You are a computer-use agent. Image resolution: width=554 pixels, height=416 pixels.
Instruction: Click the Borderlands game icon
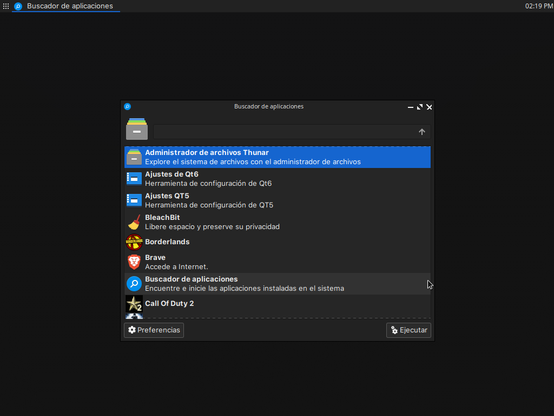pos(134,242)
